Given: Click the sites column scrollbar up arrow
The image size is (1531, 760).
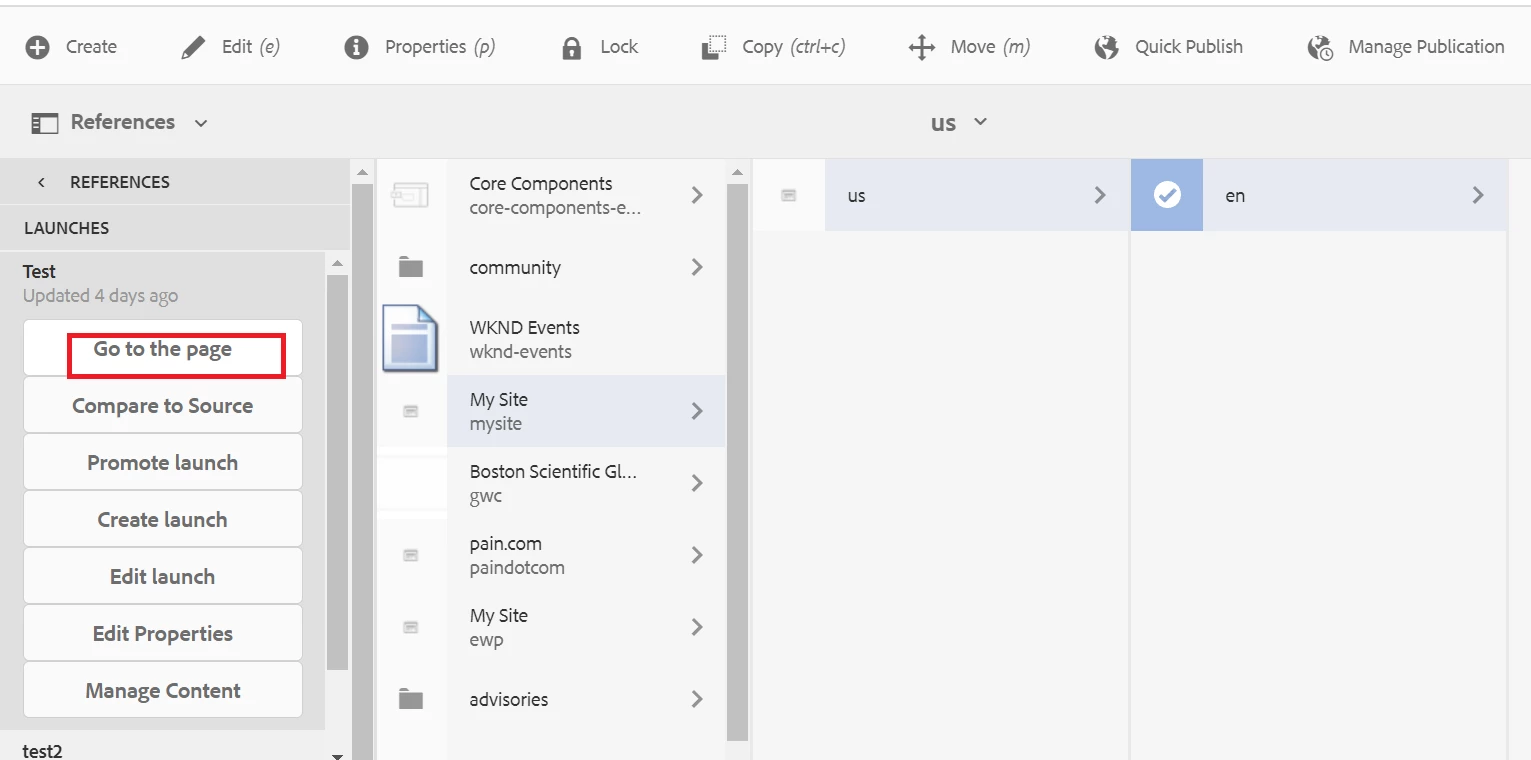Looking at the screenshot, I should [737, 171].
